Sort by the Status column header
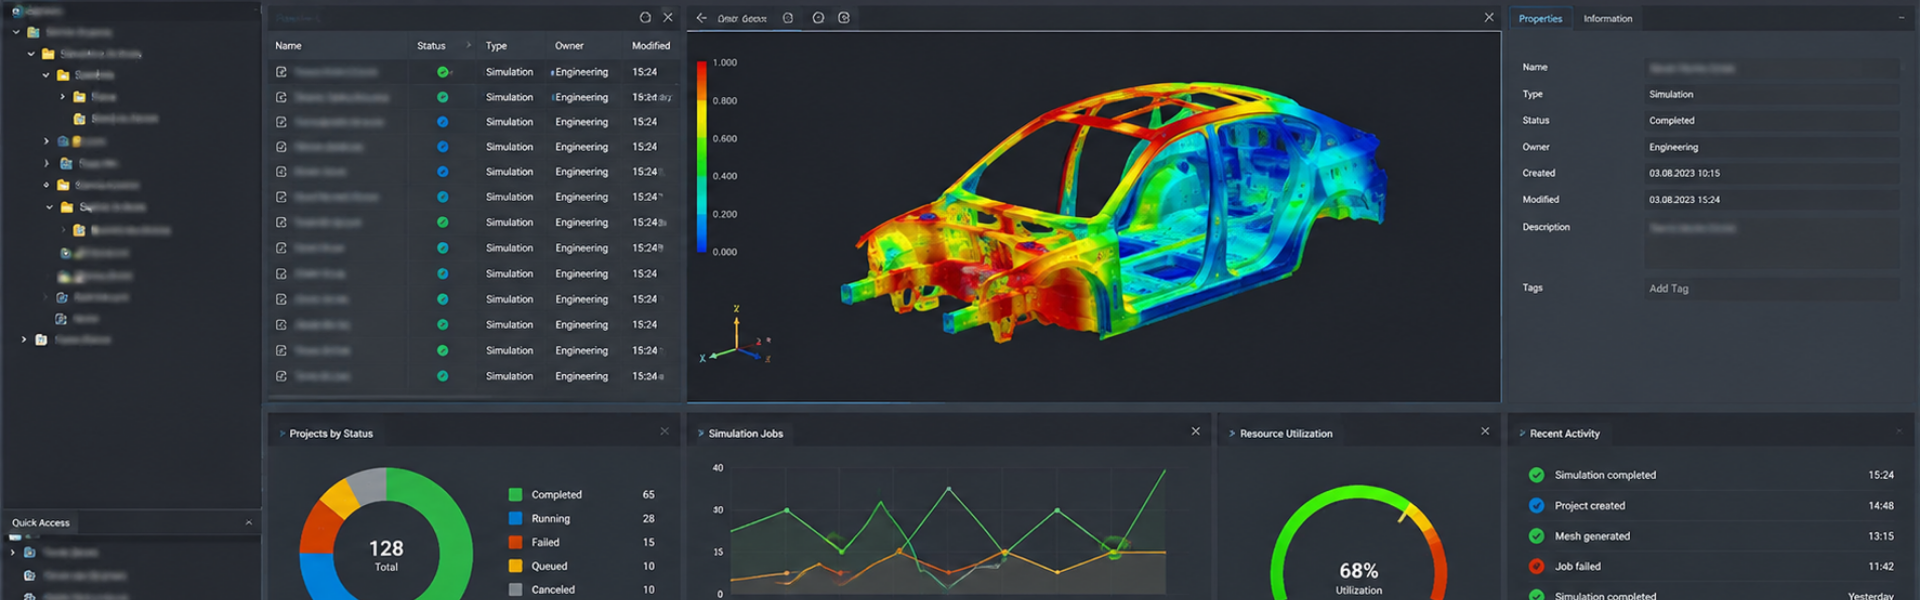The image size is (1920, 600). [431, 46]
